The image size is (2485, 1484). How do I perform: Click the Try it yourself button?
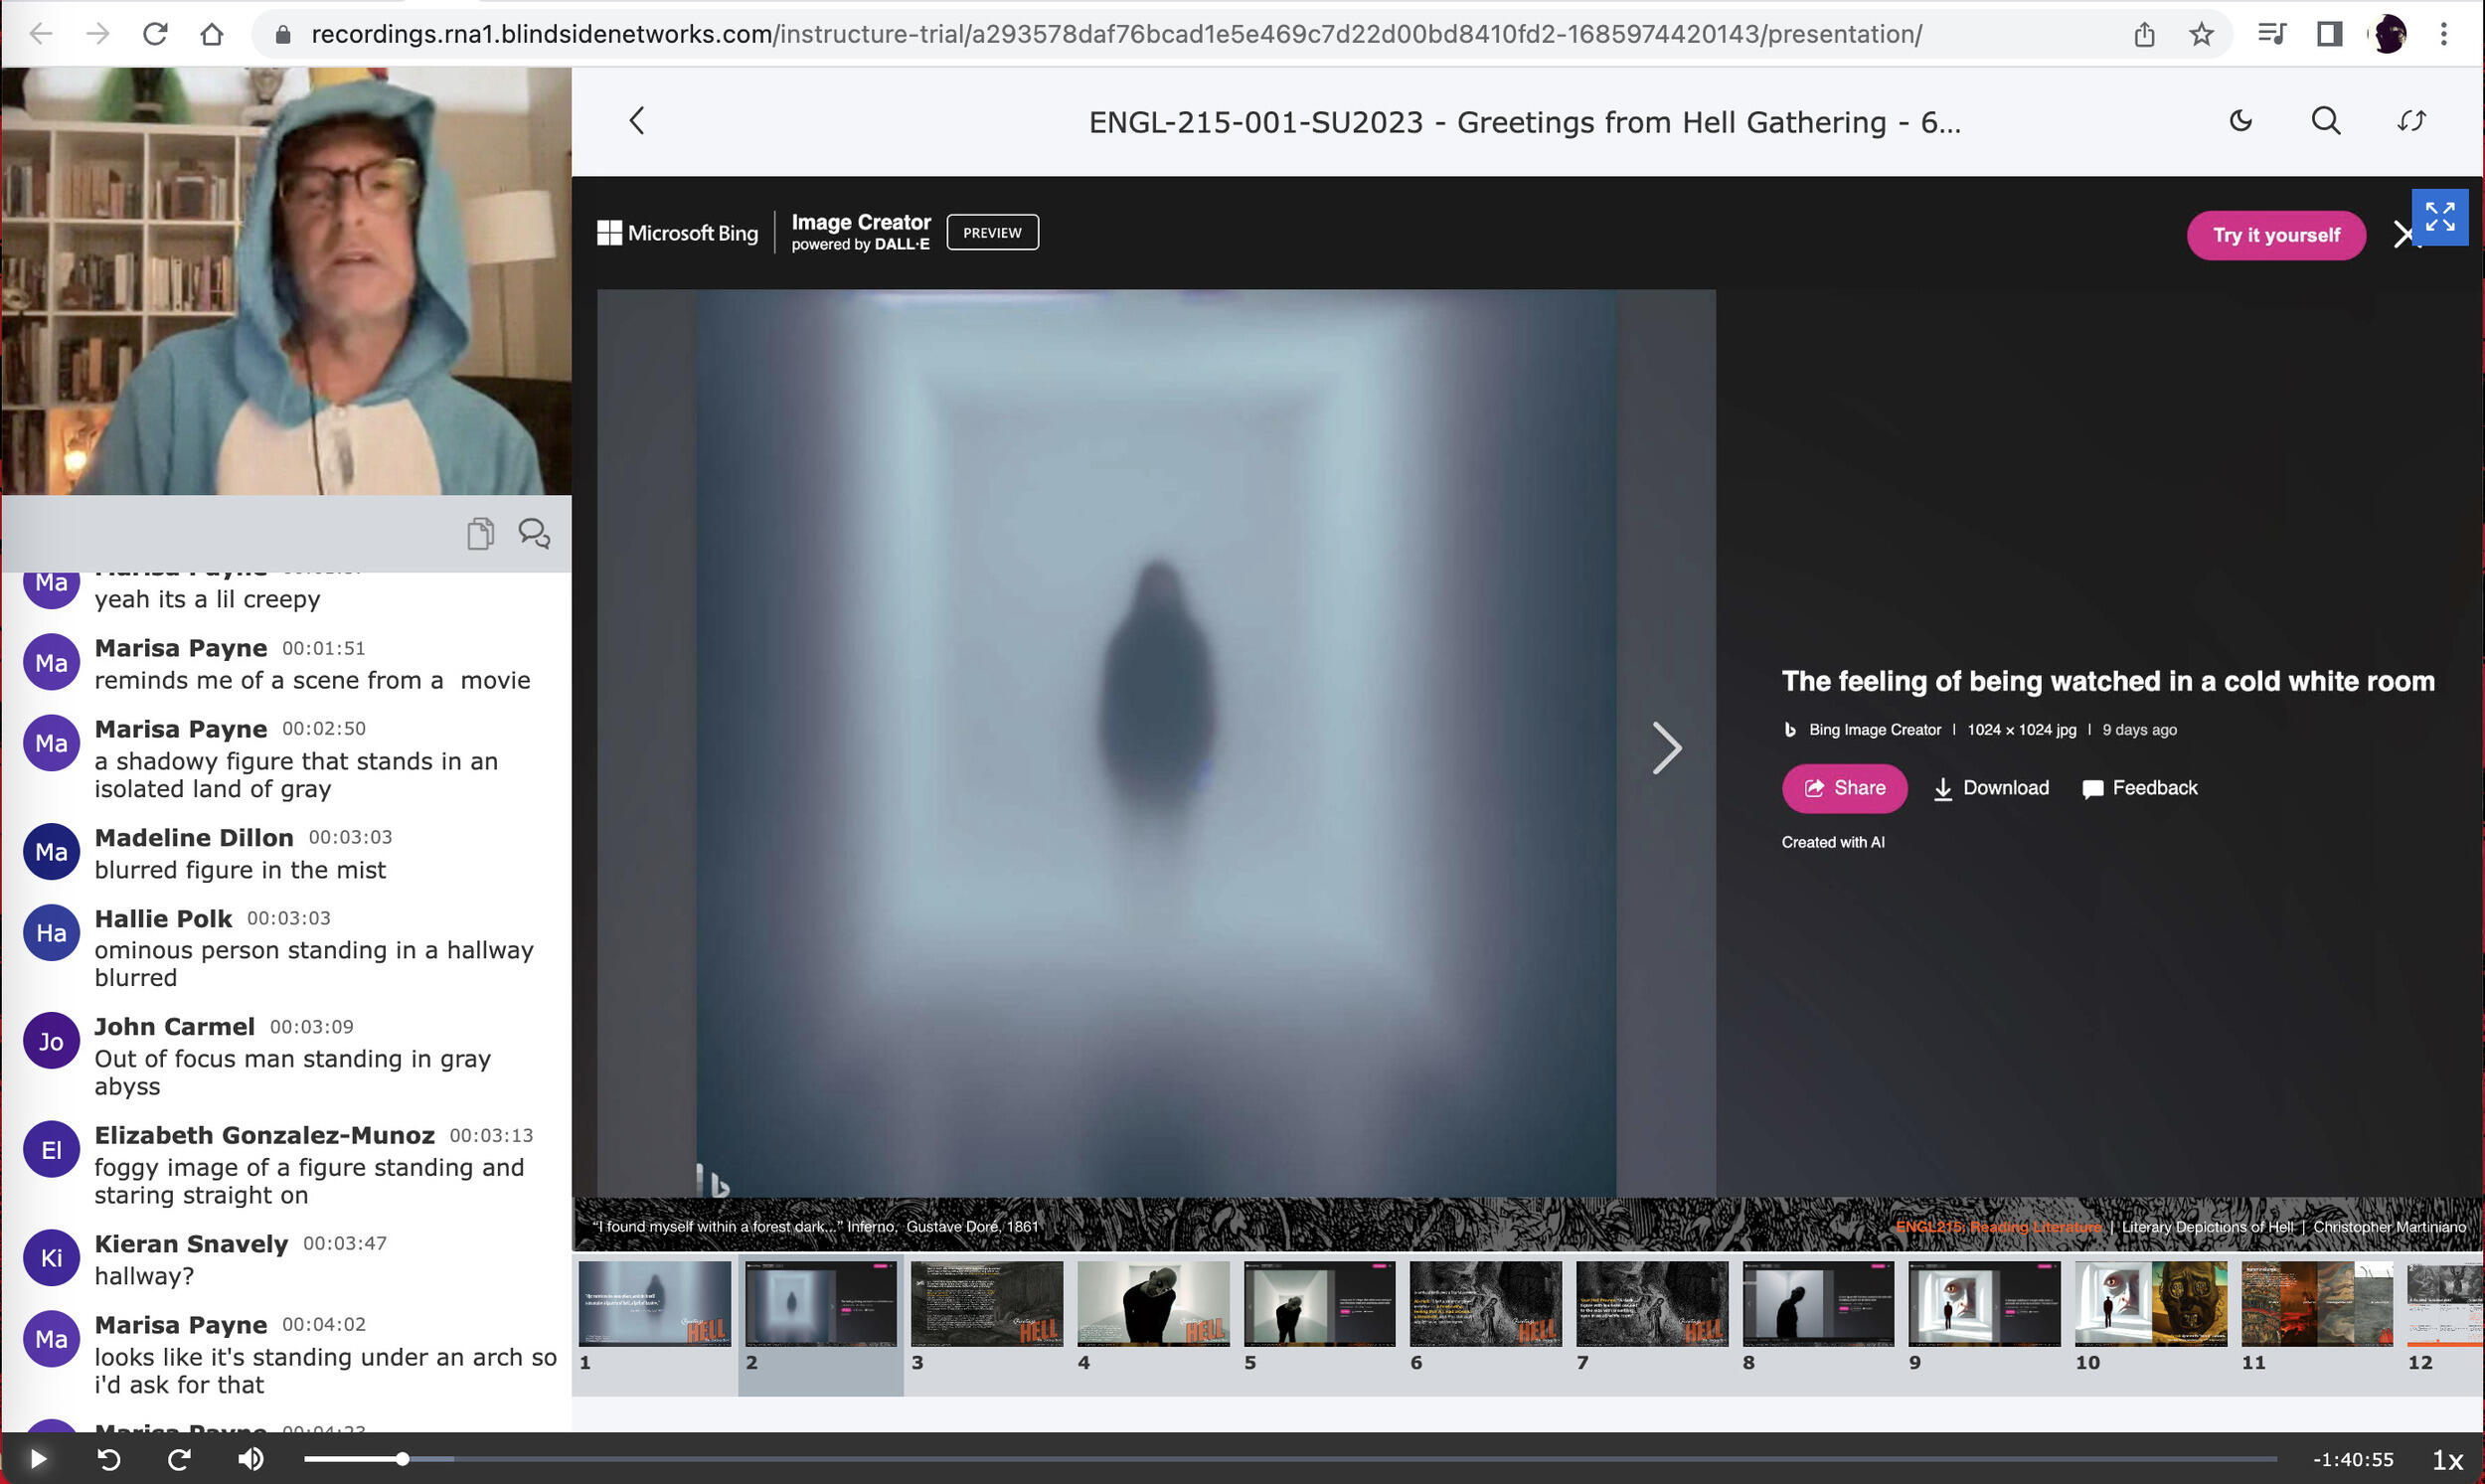coord(2276,236)
